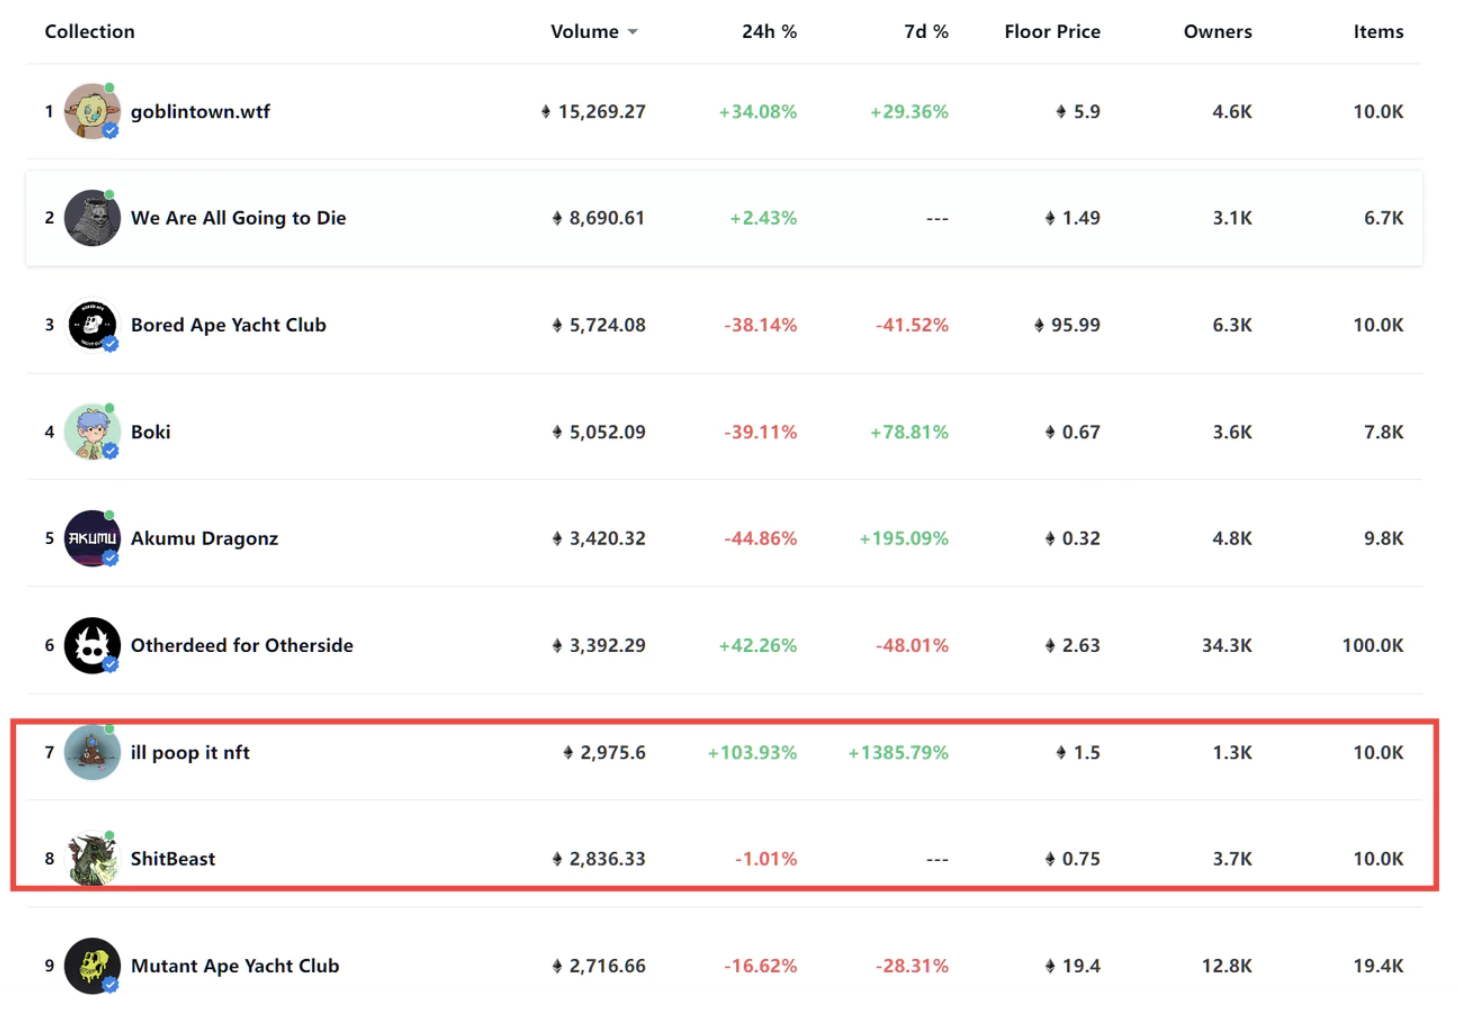
Task: Click the +29.36% 7d change
Action: coord(909,112)
